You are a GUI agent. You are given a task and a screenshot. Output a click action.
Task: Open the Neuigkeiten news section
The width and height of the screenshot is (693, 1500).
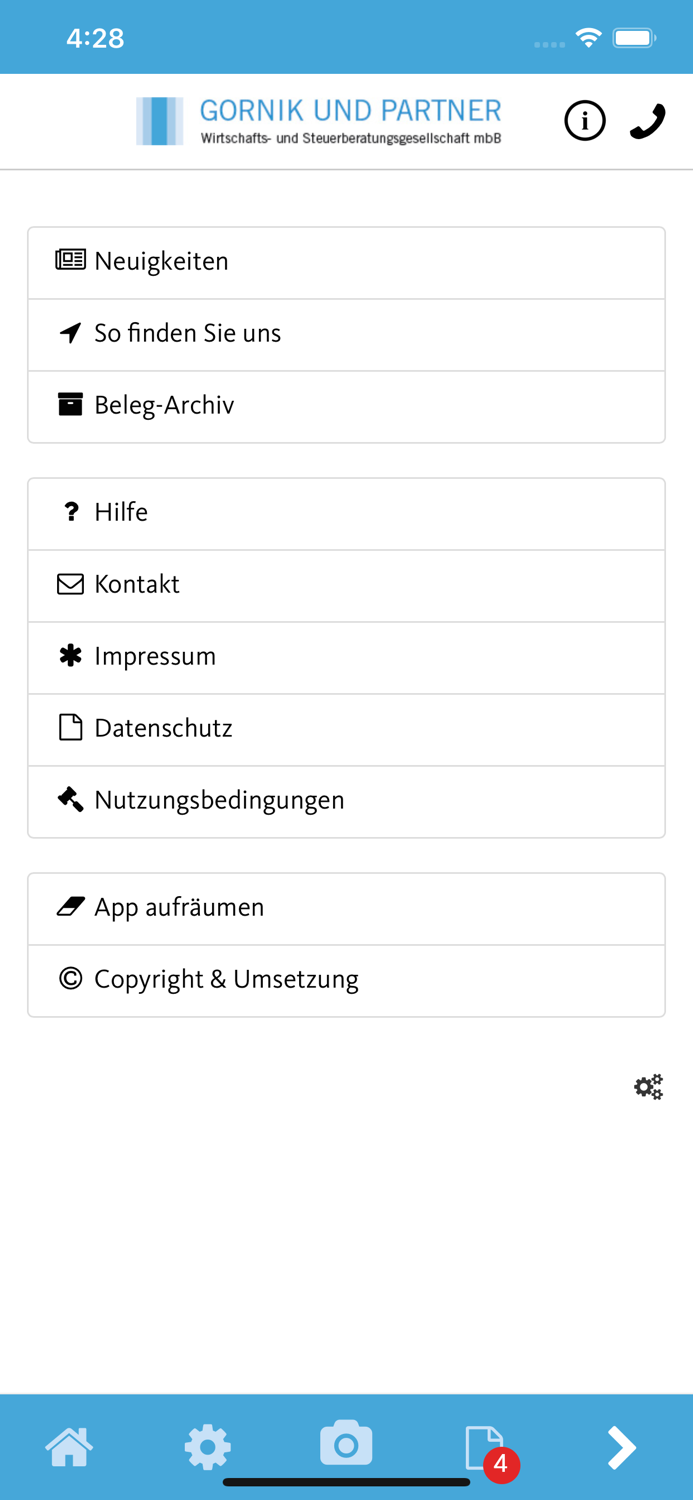coord(160,261)
